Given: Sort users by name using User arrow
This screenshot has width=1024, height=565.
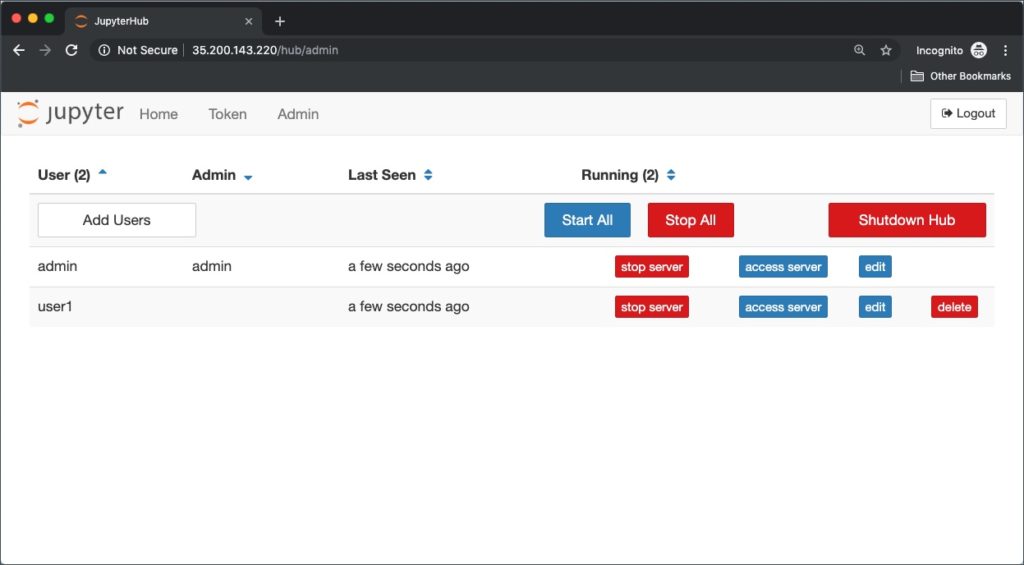Looking at the screenshot, I should 102,173.
